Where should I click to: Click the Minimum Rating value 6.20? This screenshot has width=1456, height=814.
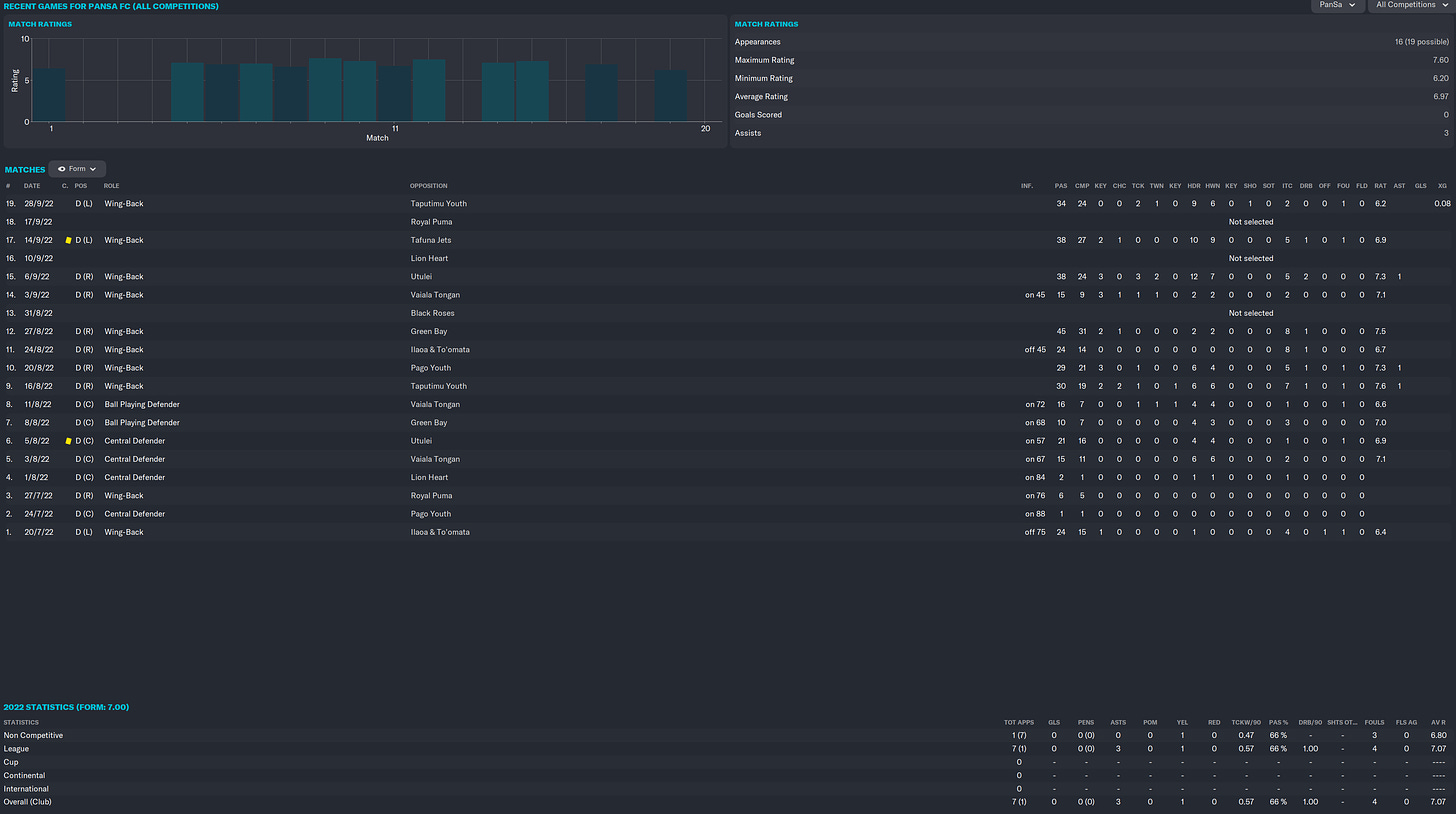[x=1439, y=78]
